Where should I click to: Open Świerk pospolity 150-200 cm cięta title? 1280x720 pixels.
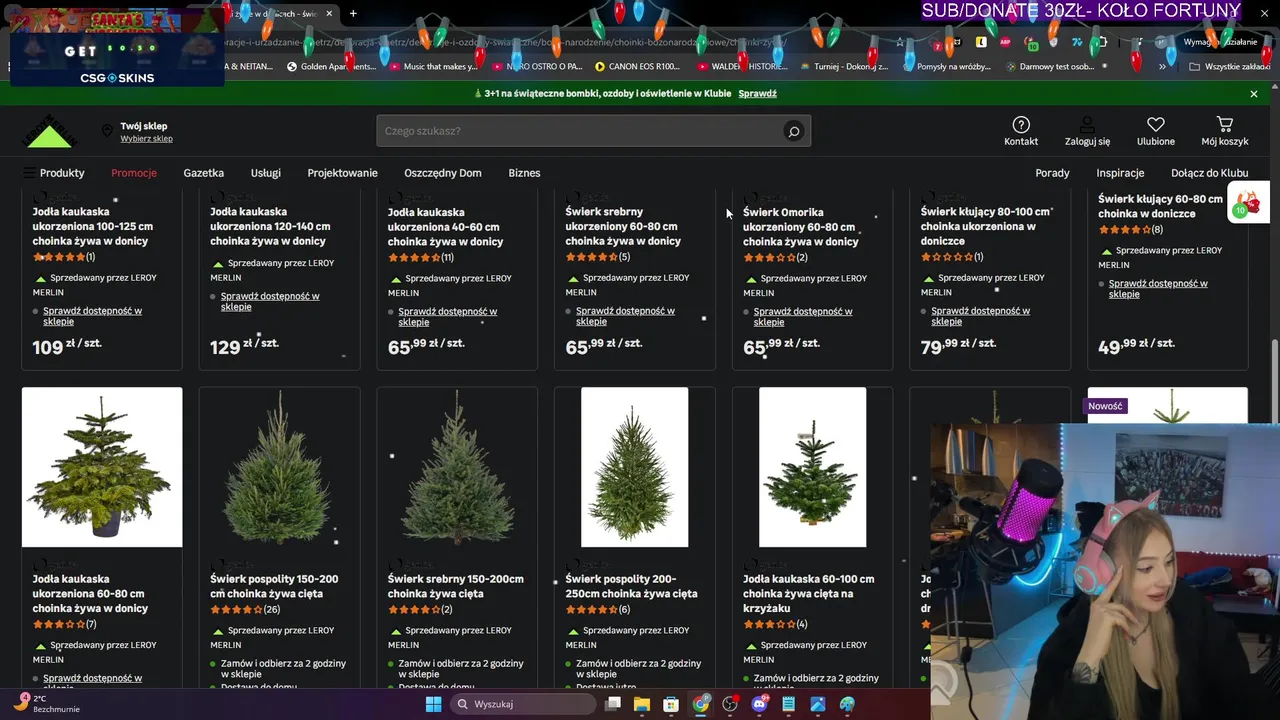[274, 586]
